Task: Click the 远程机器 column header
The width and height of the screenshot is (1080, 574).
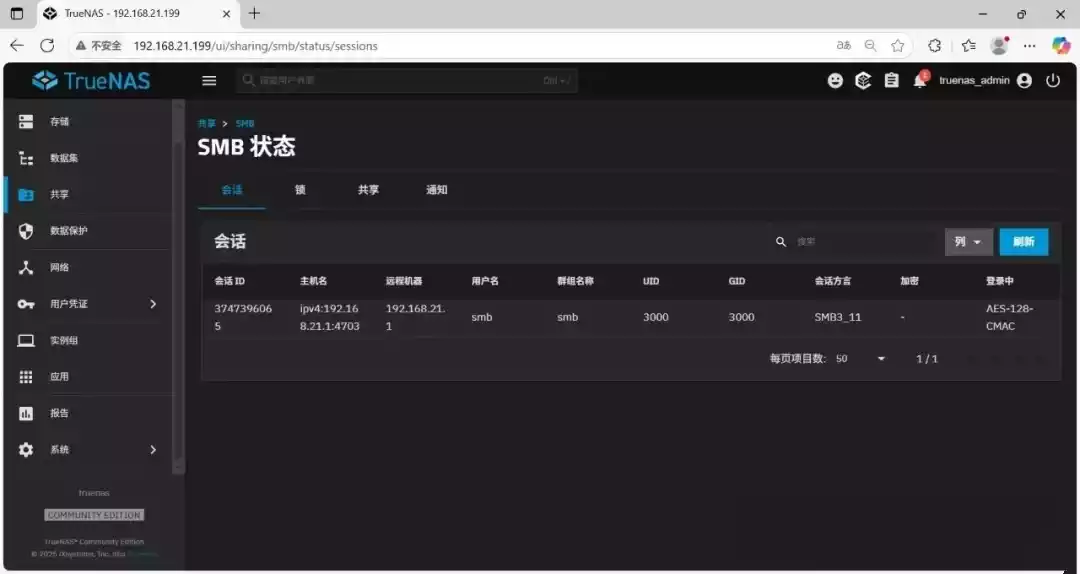Action: [404, 281]
